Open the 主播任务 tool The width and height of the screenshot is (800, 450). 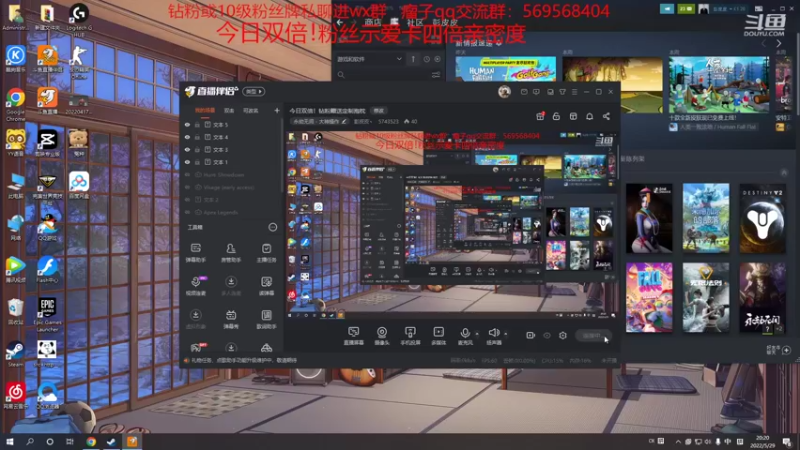(266, 252)
